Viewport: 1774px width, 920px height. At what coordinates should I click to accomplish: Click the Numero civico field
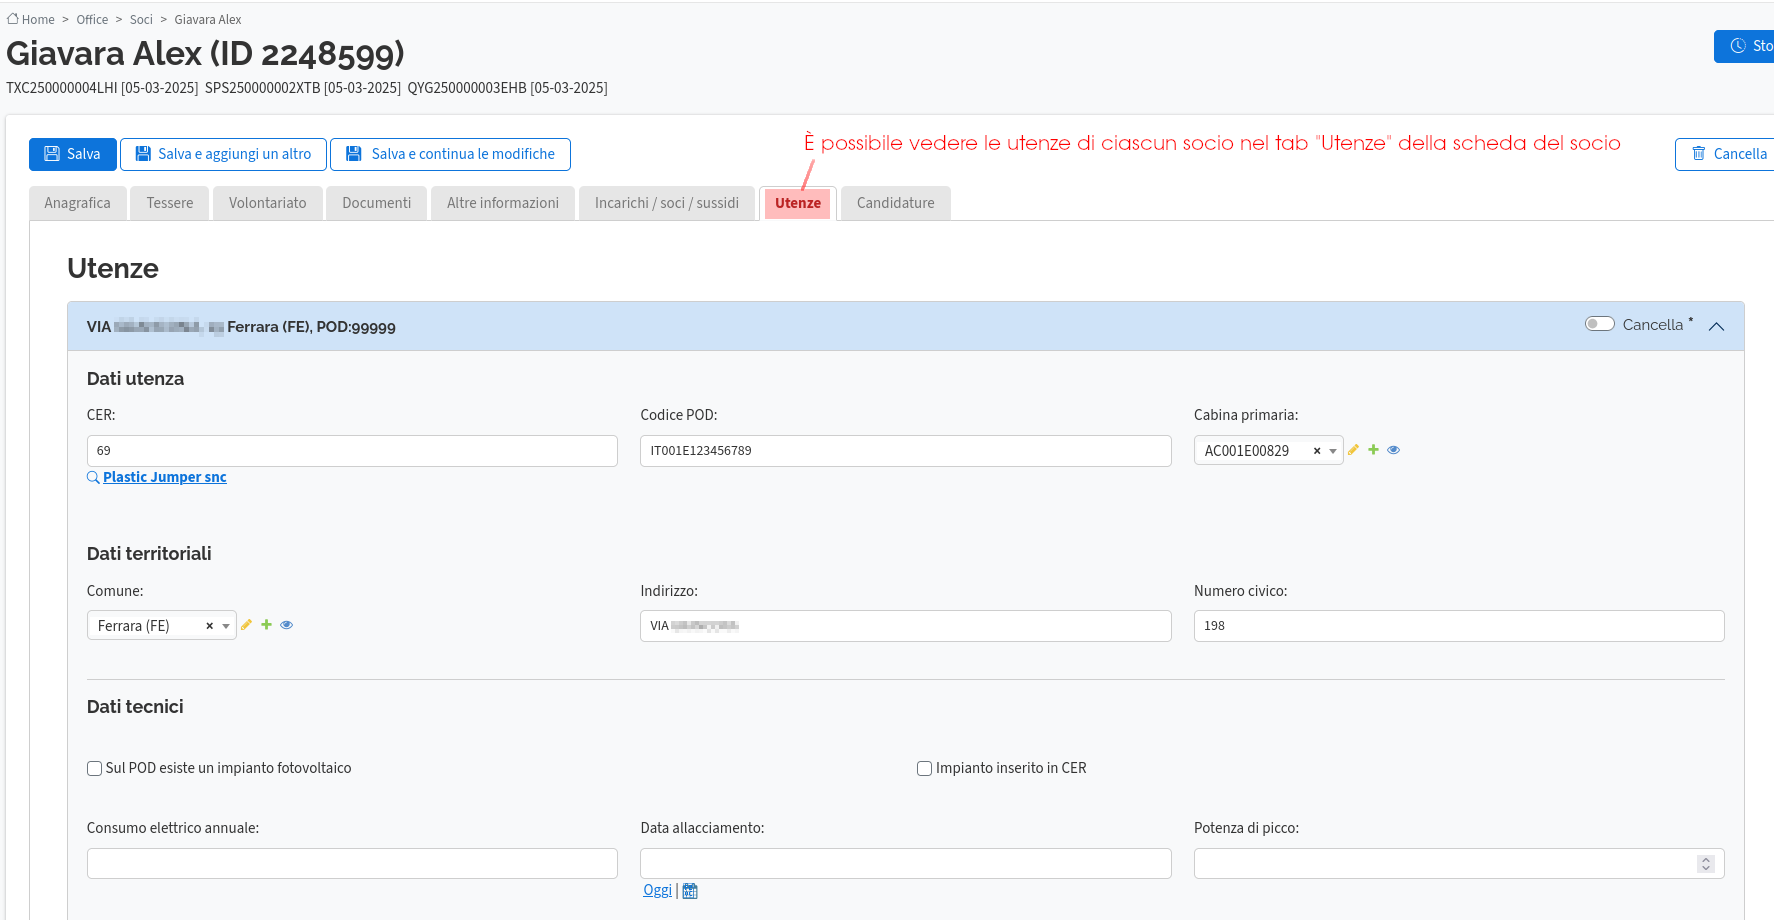[1459, 626]
